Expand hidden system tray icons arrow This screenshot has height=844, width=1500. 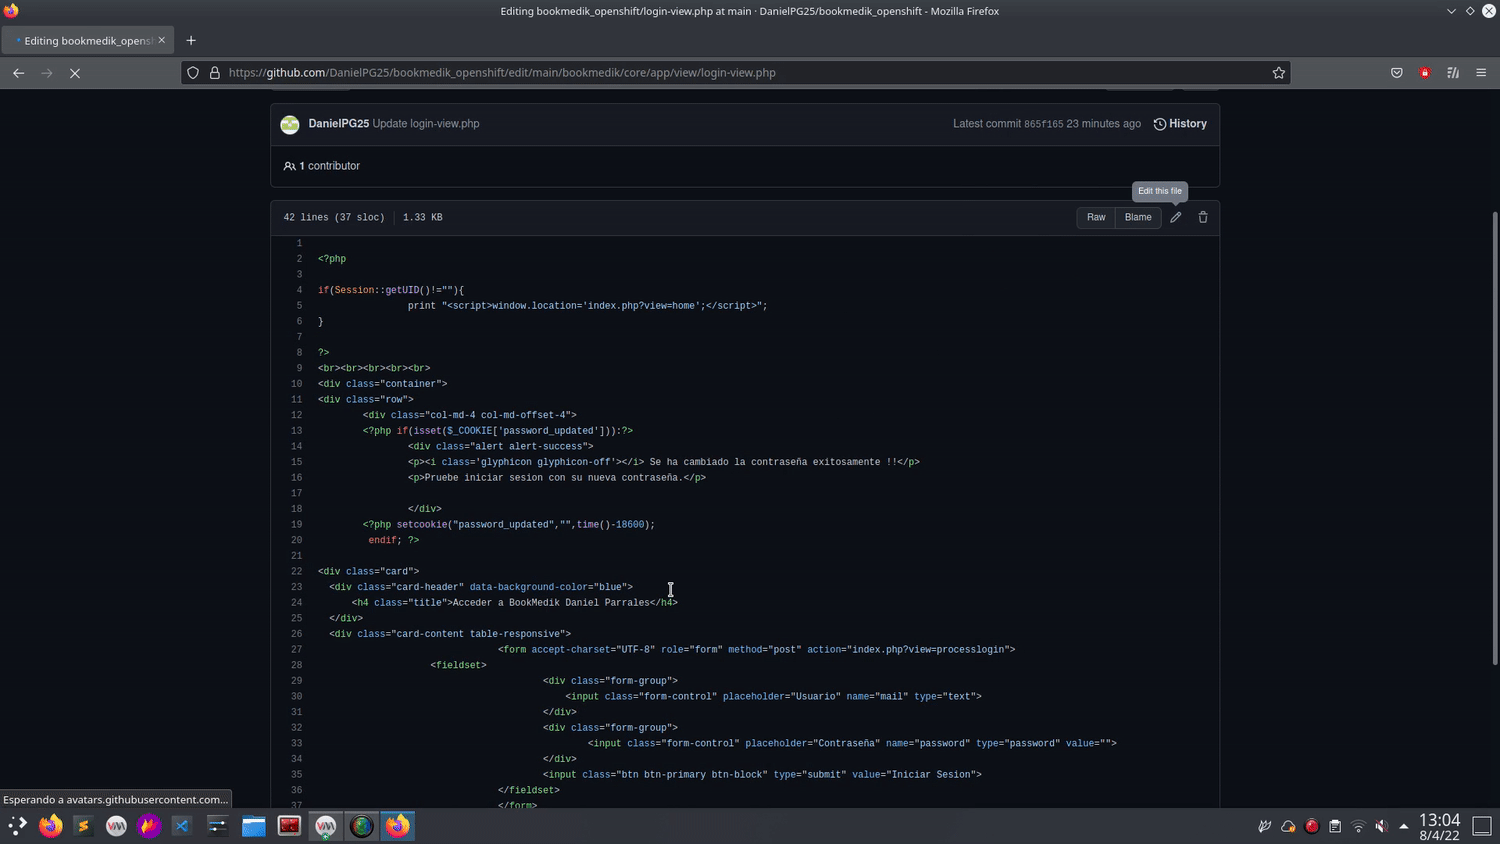tap(1404, 826)
